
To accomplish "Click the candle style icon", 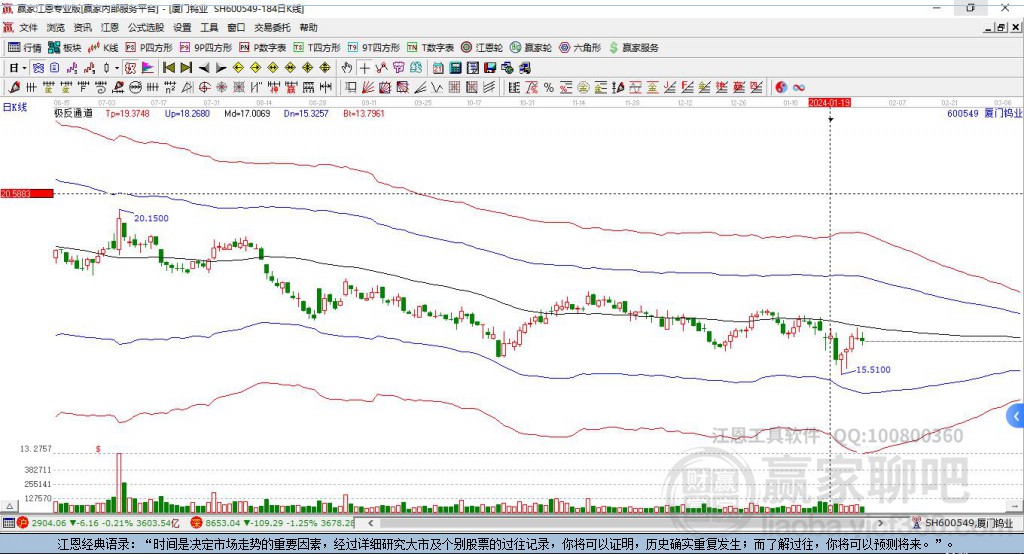I will [106, 67].
